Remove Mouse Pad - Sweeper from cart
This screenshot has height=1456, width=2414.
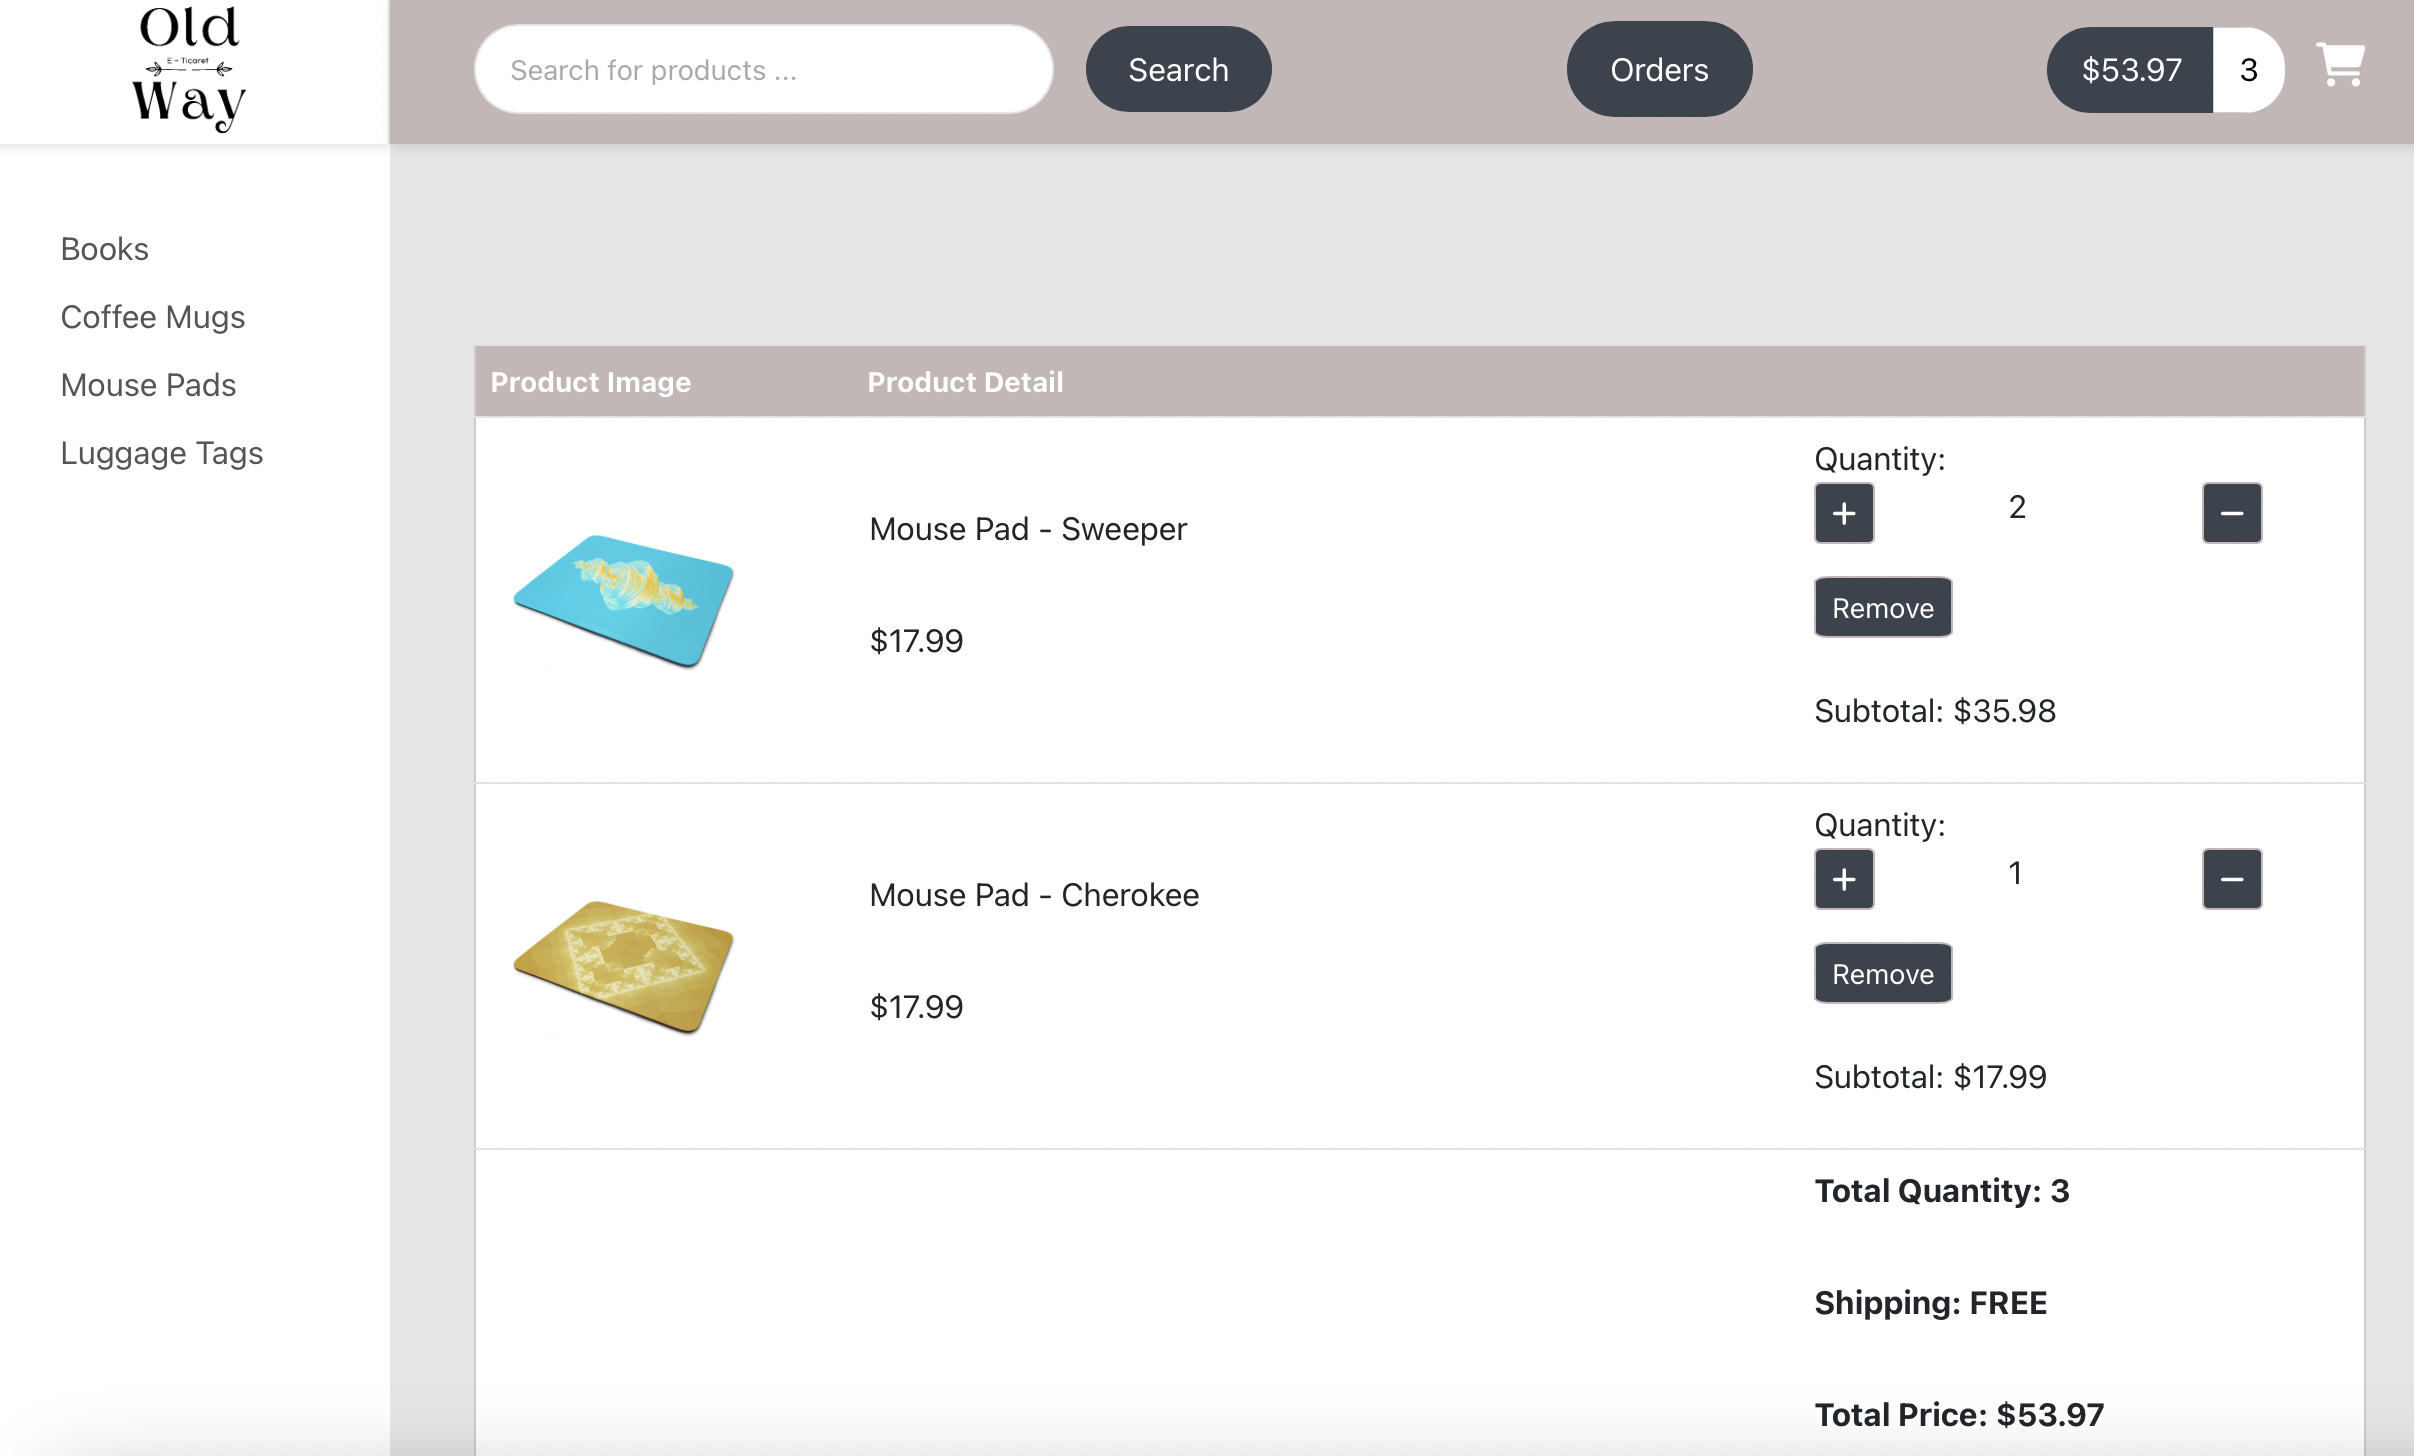pyautogui.click(x=1881, y=606)
